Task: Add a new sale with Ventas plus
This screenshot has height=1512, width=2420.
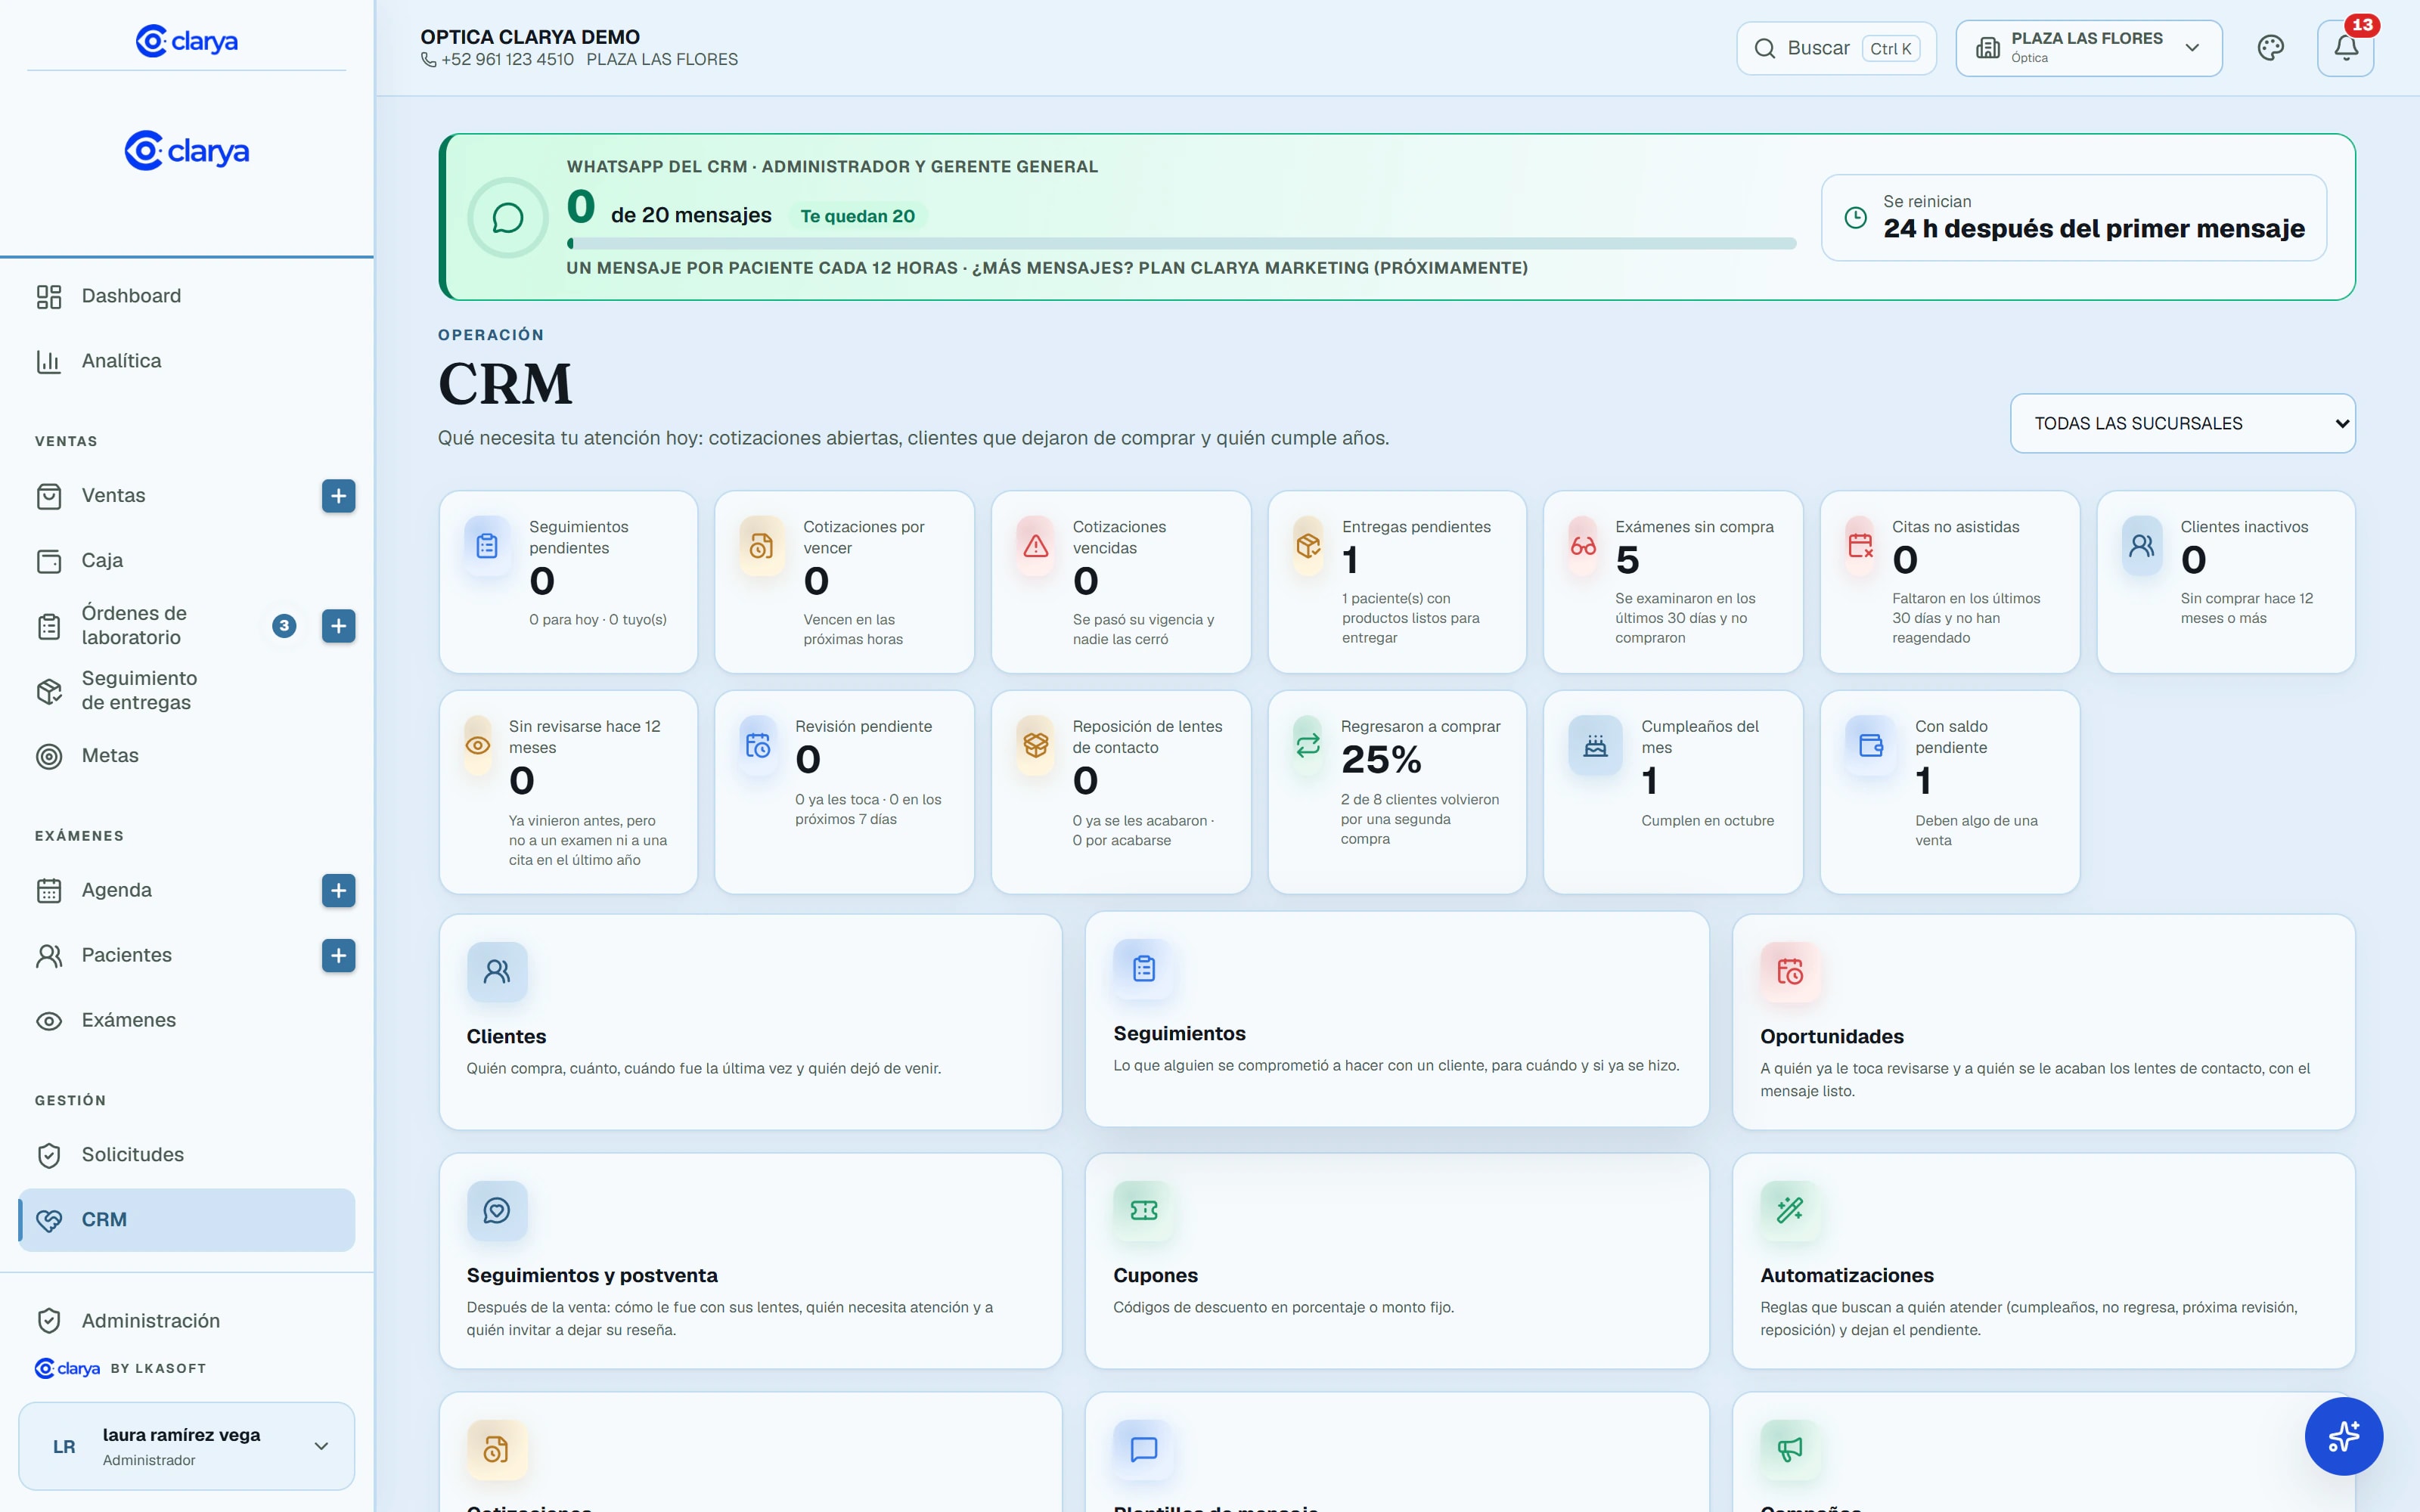Action: point(338,496)
